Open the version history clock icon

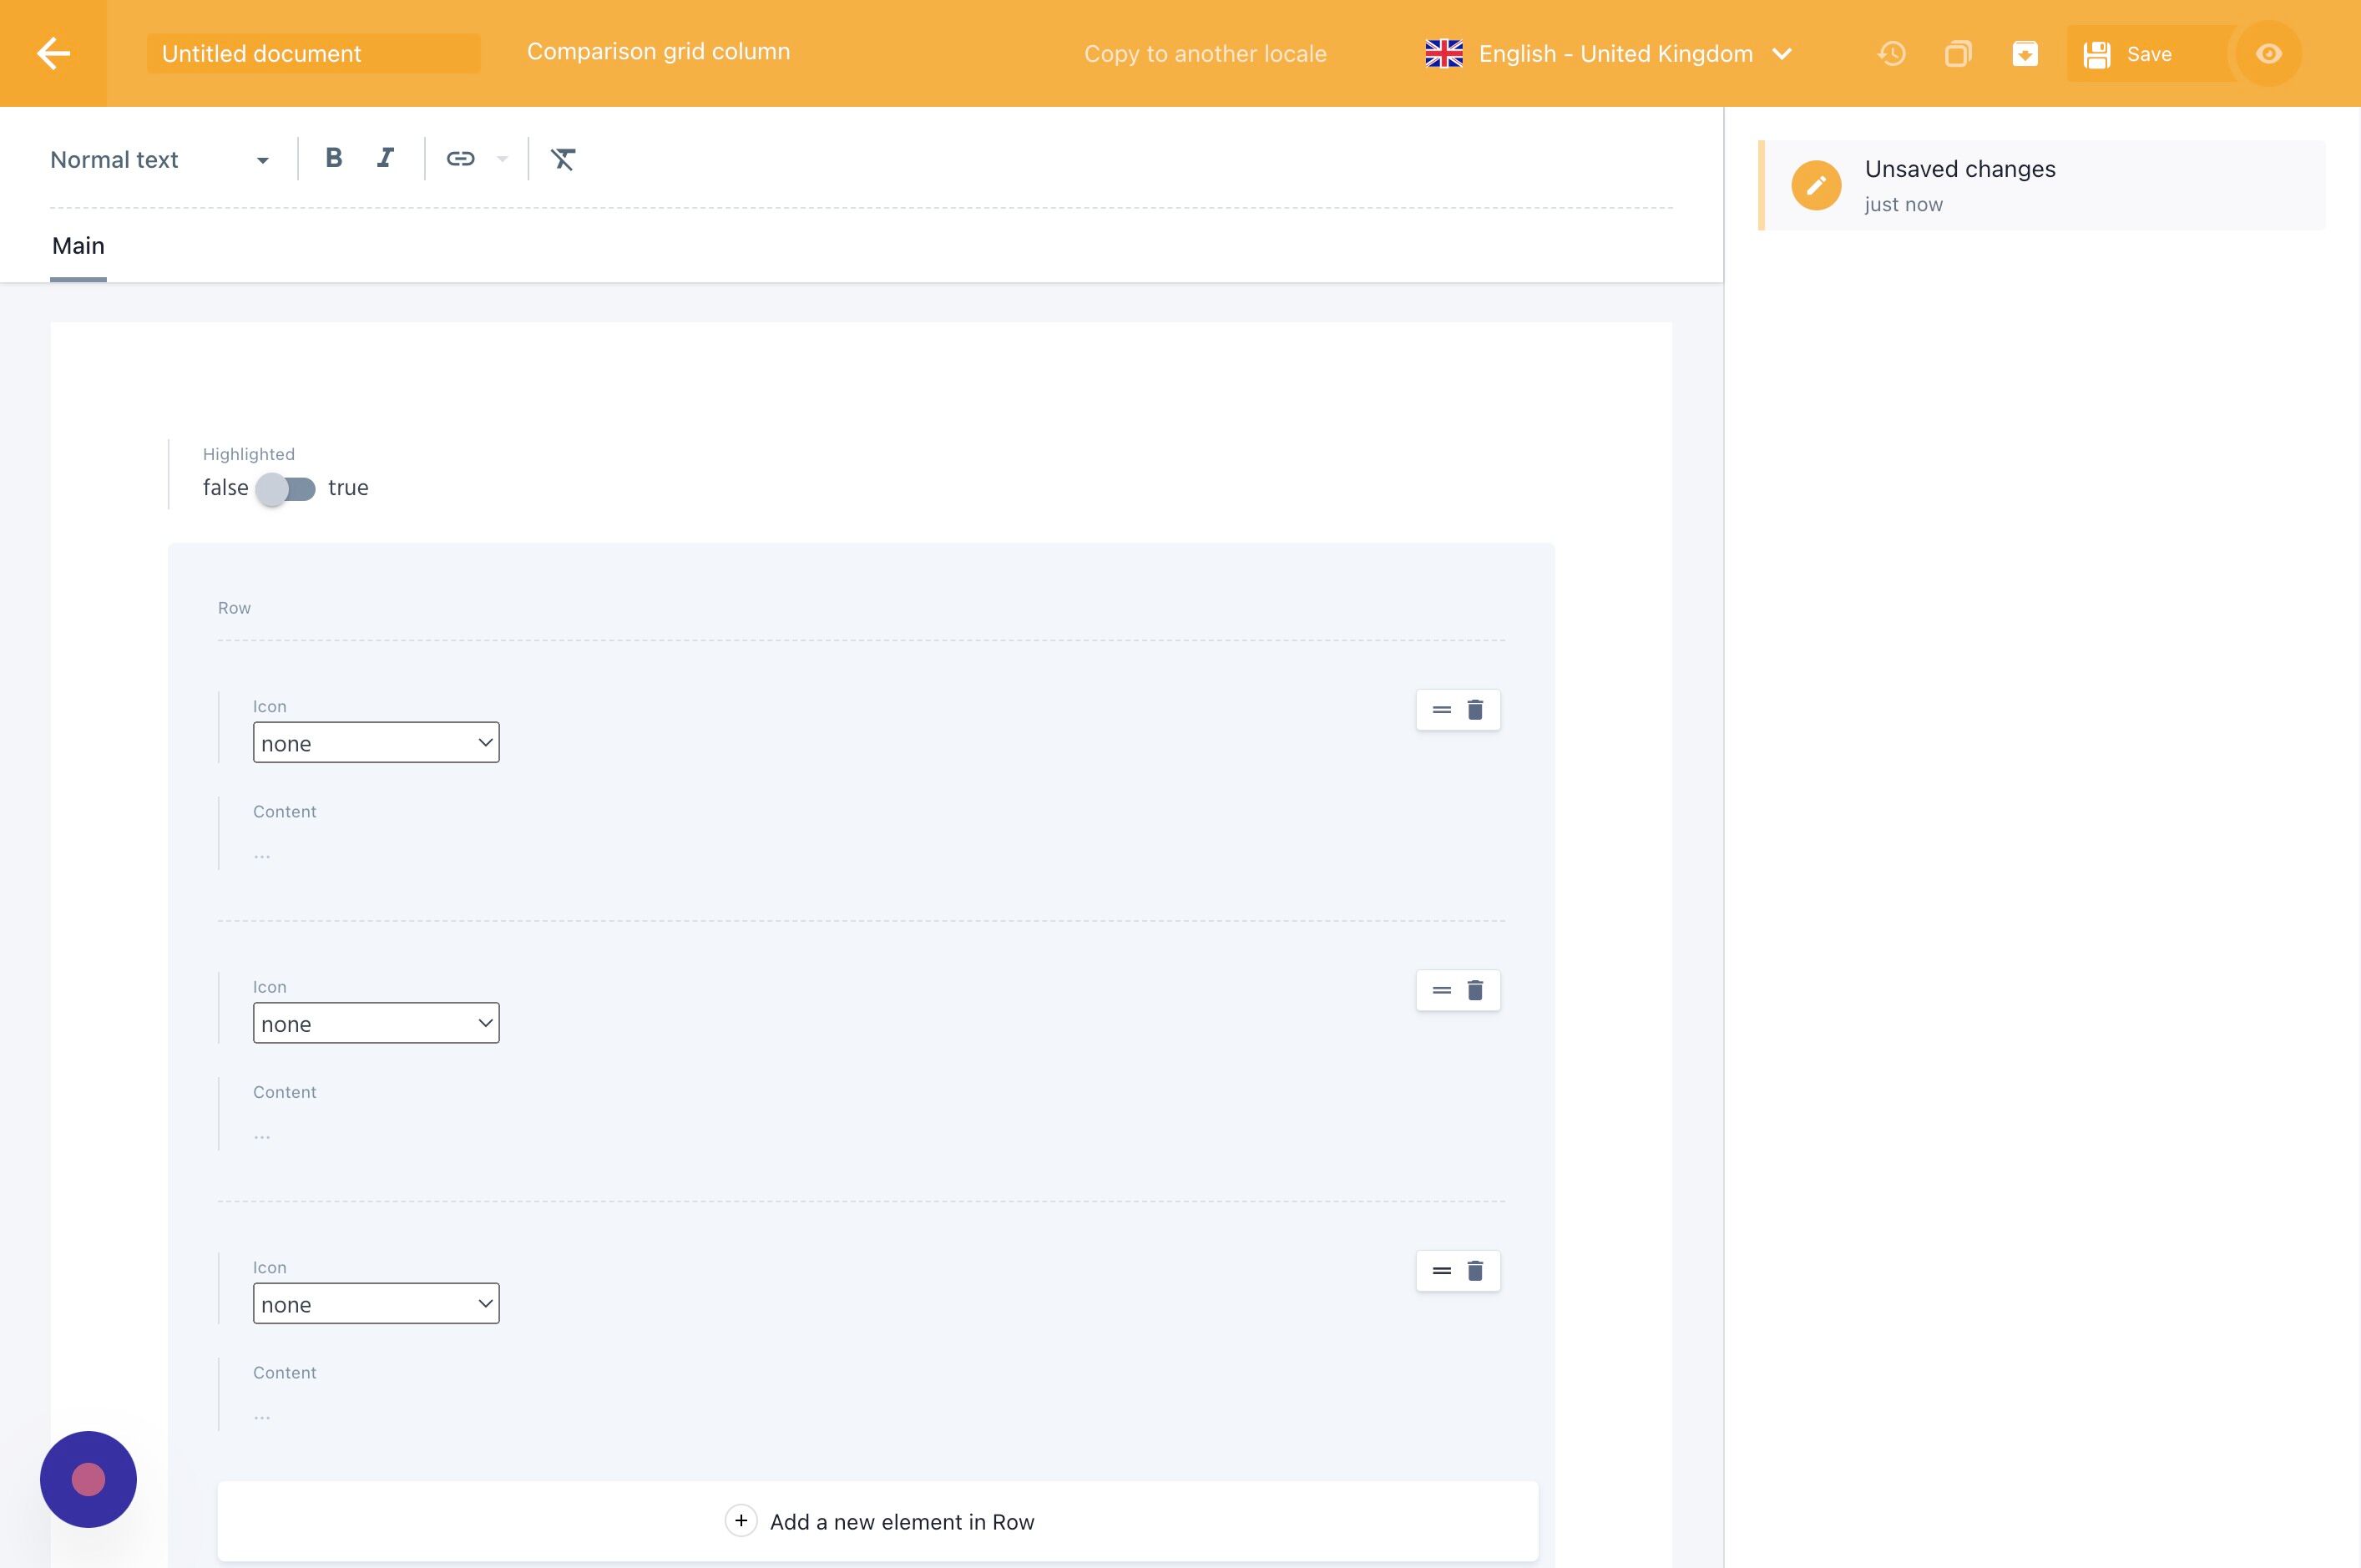pyautogui.click(x=1891, y=54)
